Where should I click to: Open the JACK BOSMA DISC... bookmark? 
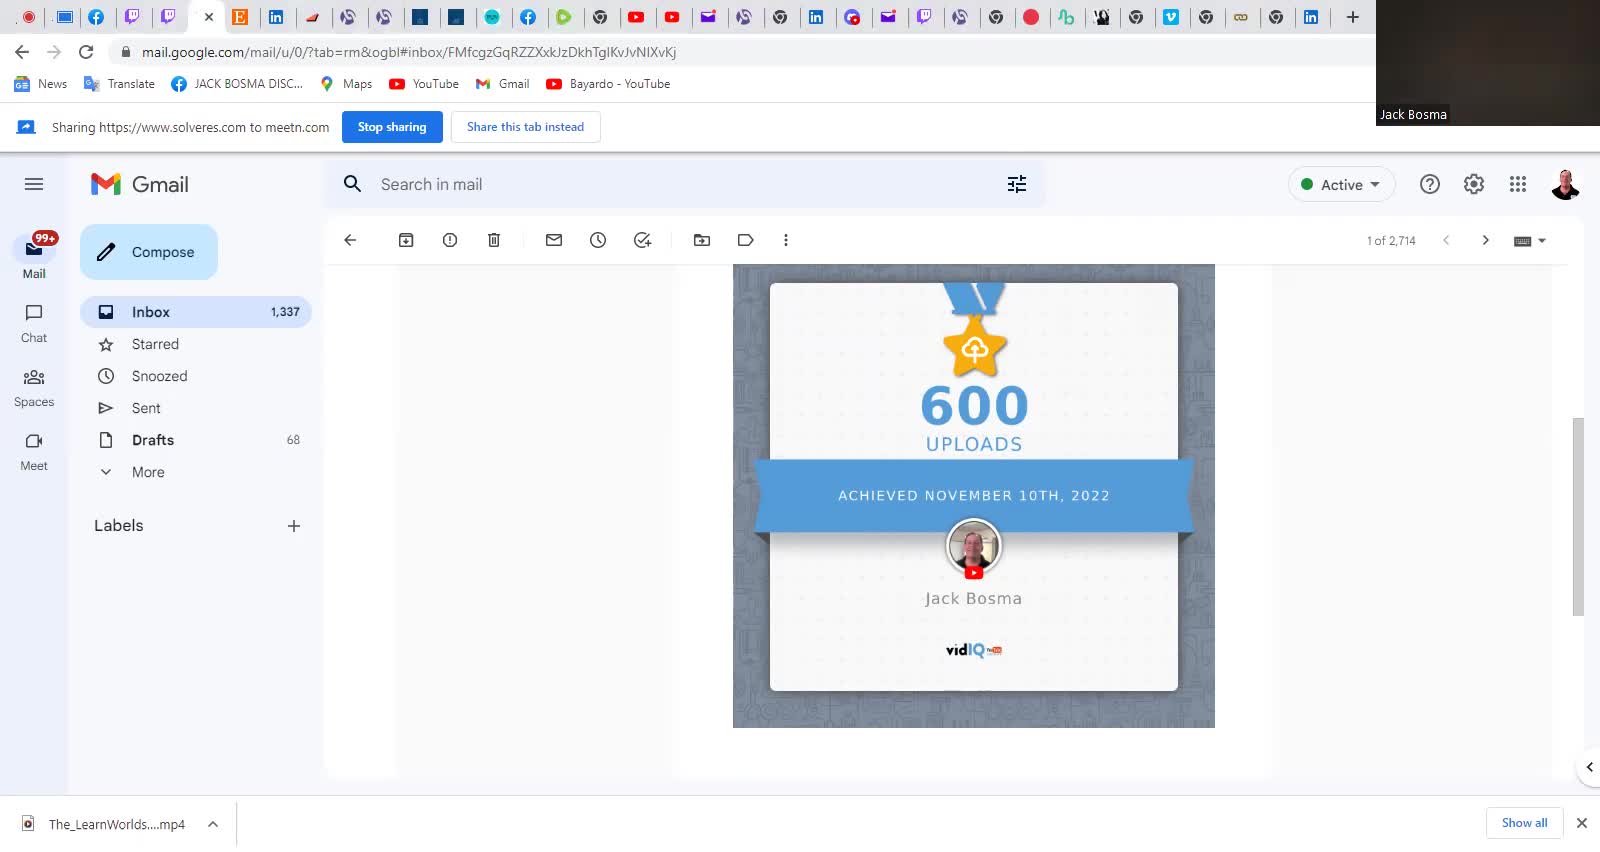coord(237,84)
